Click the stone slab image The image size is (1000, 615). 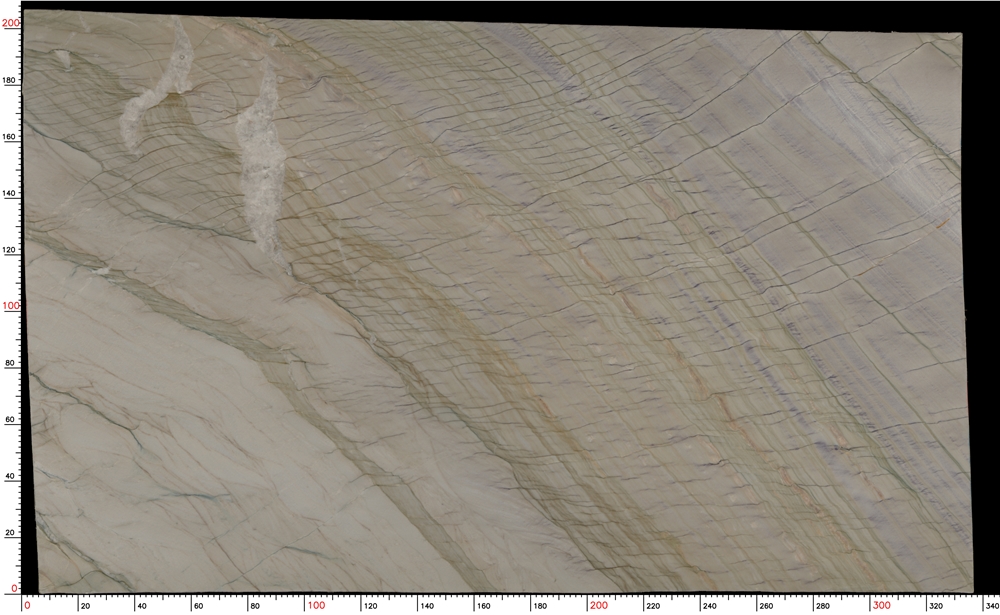tap(498, 301)
